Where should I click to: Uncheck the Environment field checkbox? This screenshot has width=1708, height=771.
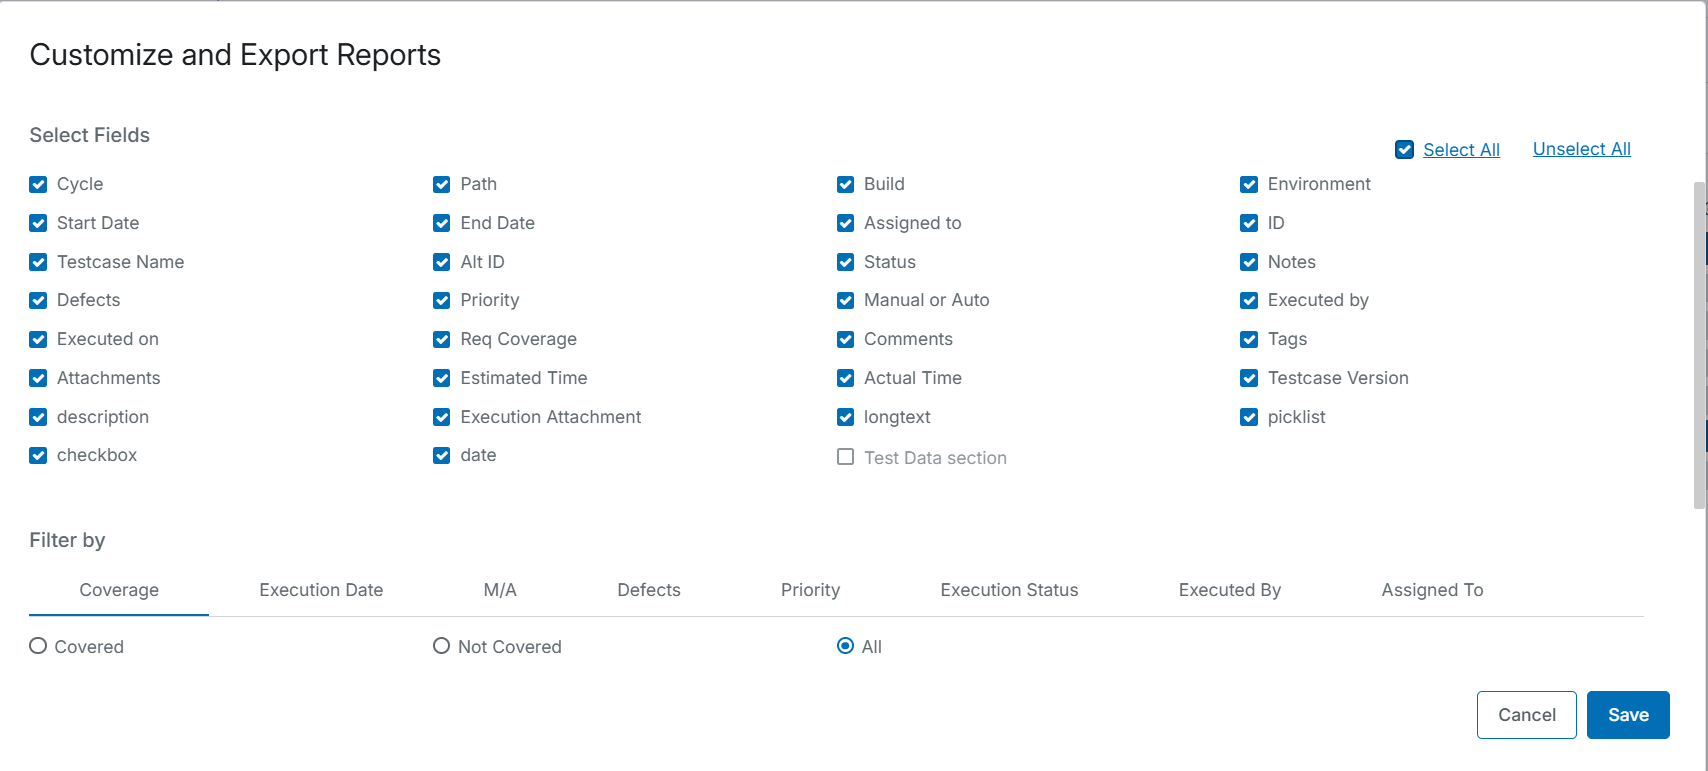click(x=1249, y=184)
